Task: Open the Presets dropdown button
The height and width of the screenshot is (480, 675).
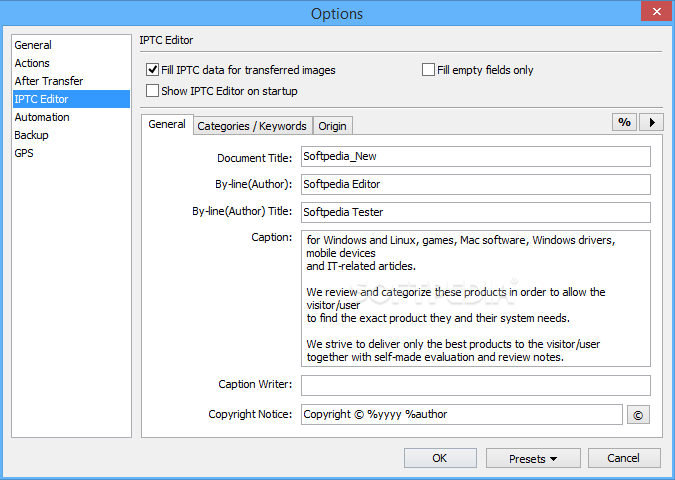Action: (533, 458)
